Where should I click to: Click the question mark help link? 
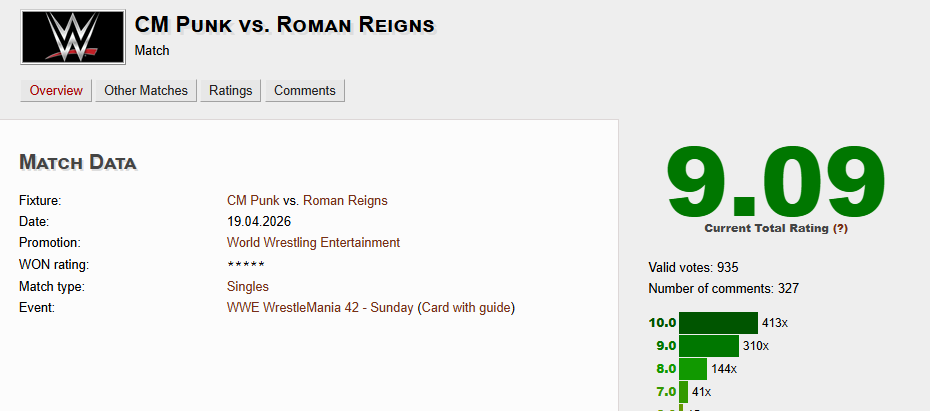tap(840, 228)
